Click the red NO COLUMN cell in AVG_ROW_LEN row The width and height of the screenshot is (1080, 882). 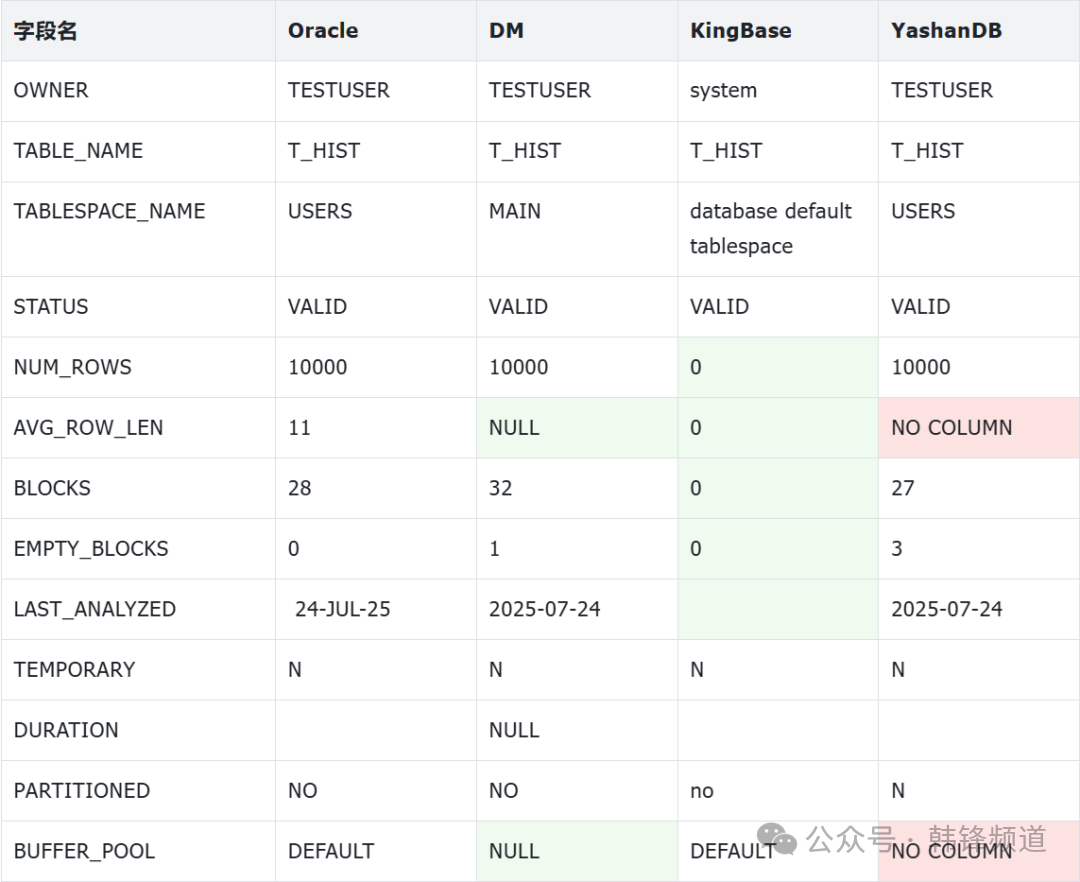[951, 428]
